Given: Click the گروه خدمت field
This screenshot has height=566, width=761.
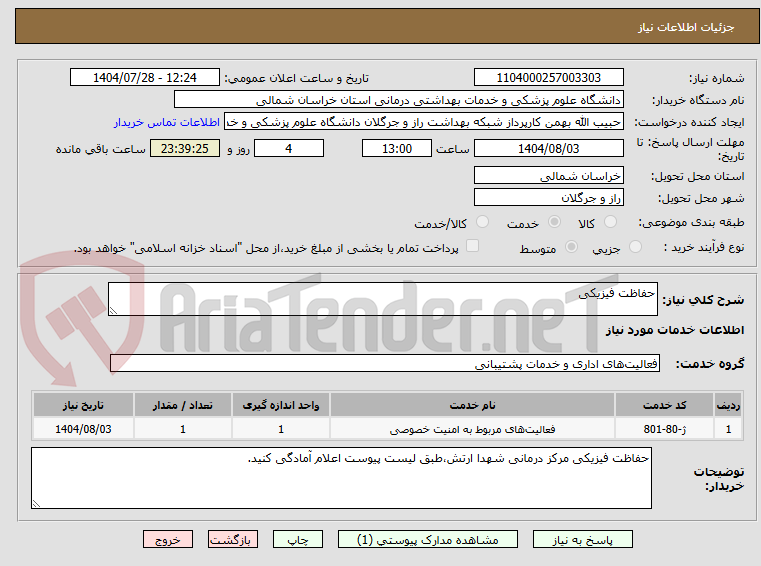Looking at the screenshot, I should click(x=385, y=364).
